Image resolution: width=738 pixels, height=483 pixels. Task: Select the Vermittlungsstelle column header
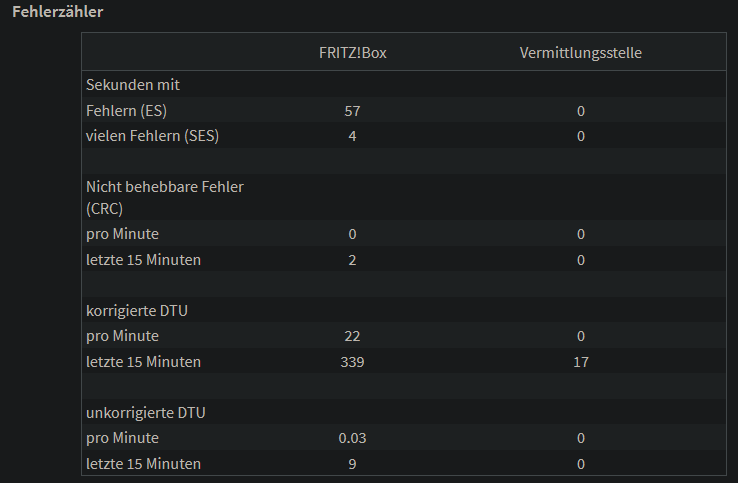580,53
